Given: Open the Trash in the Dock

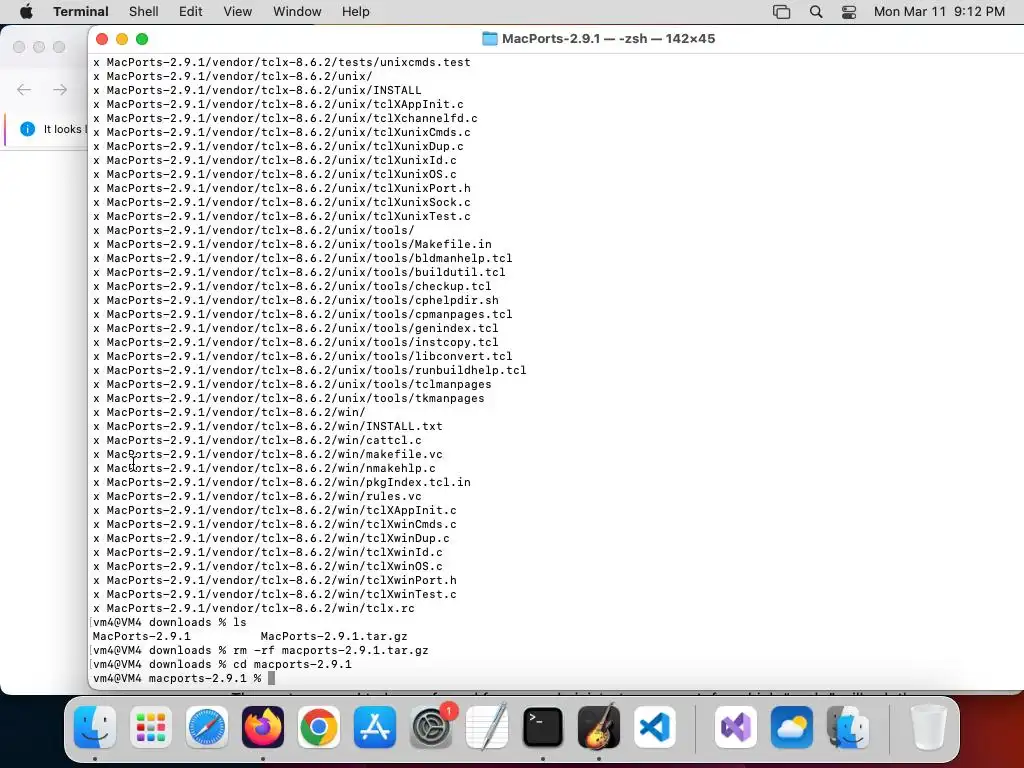Looking at the screenshot, I should point(929,727).
